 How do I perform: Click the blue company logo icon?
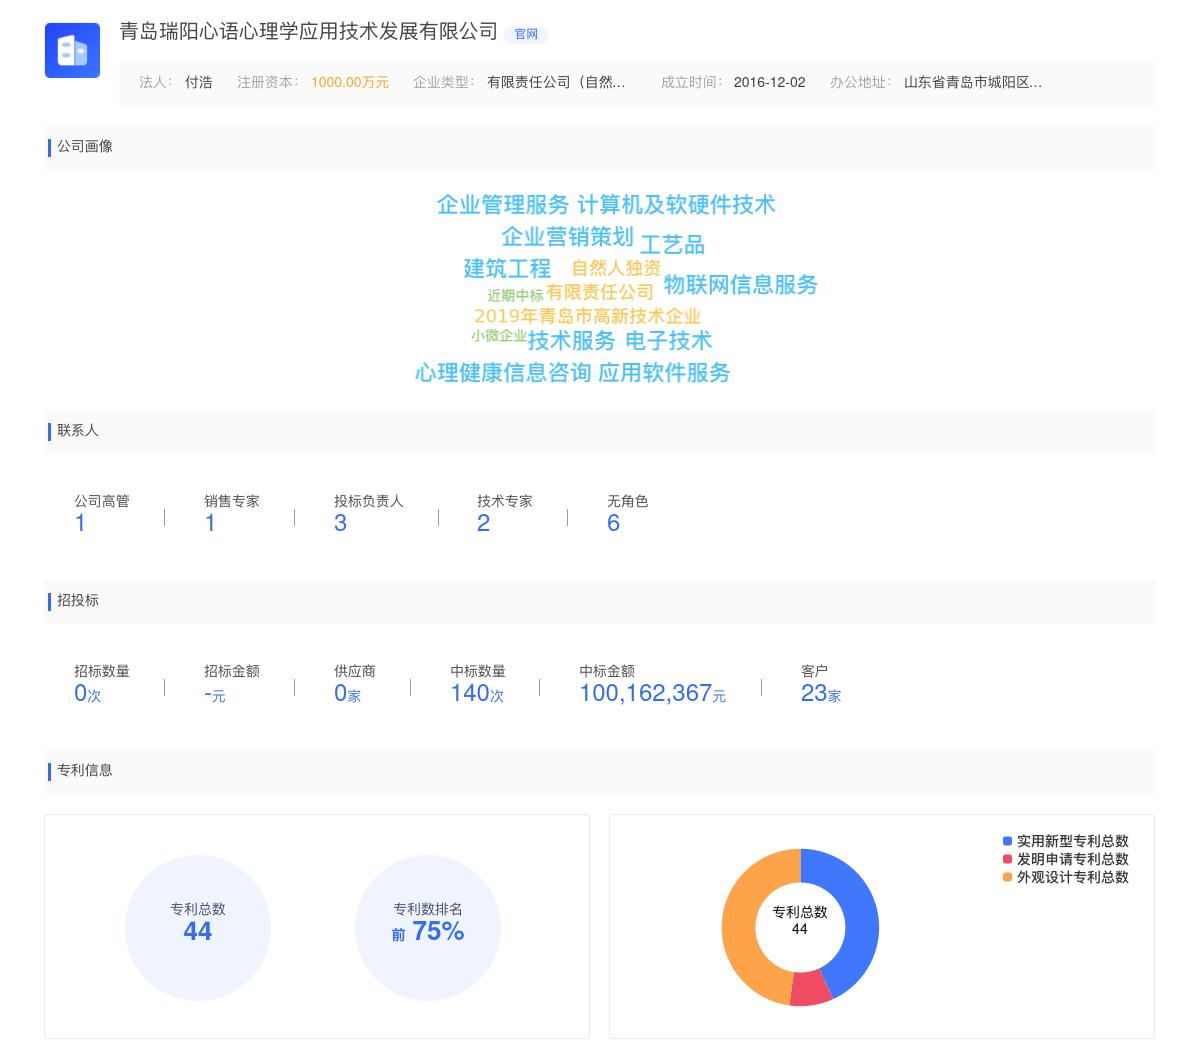[x=72, y=50]
